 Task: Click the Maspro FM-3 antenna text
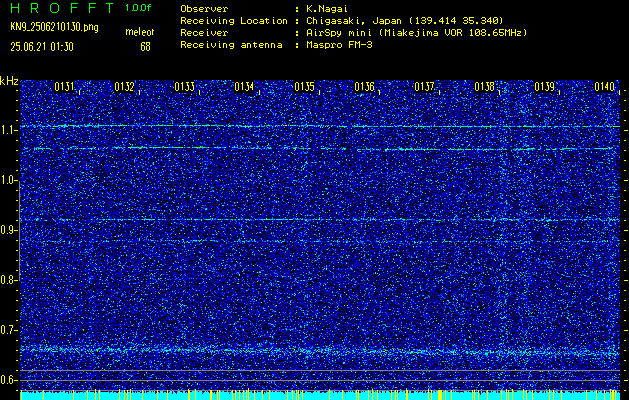tap(339, 45)
